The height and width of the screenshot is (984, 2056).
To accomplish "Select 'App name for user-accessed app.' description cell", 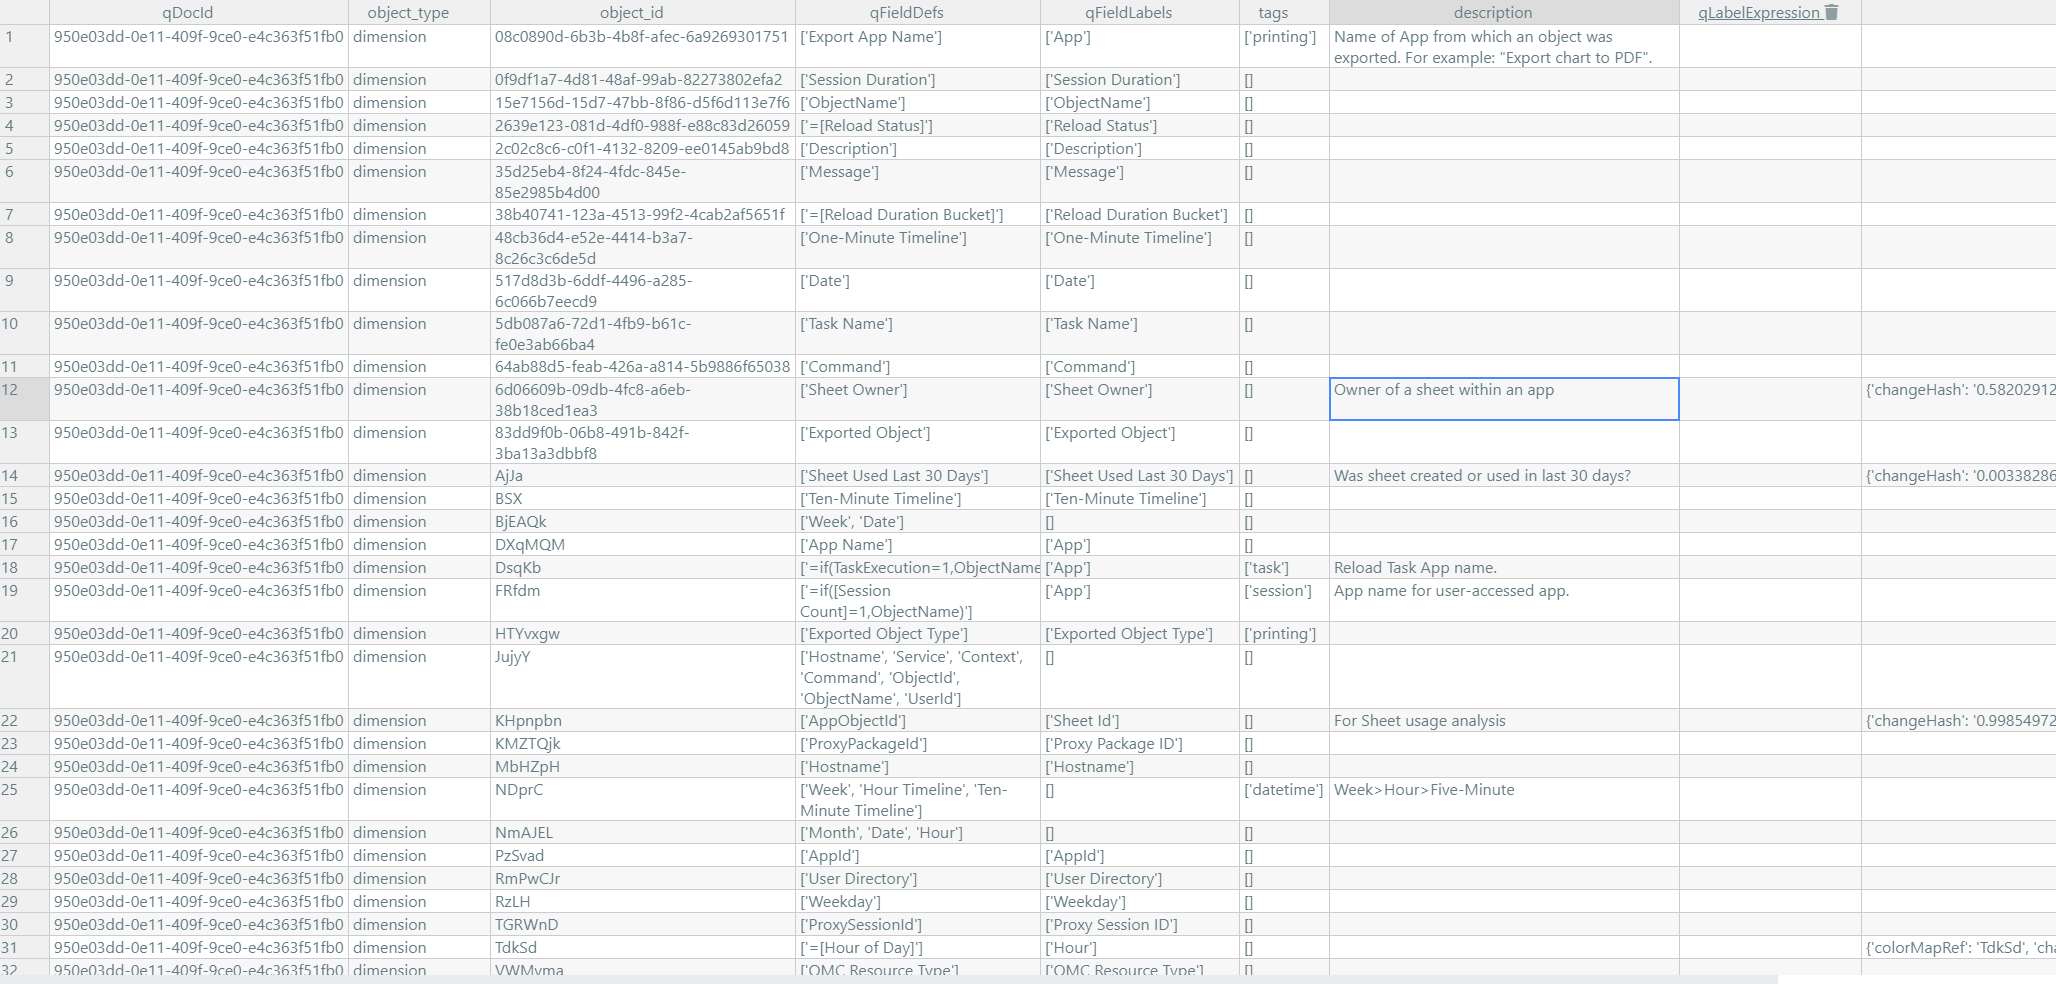I will (1504, 600).
